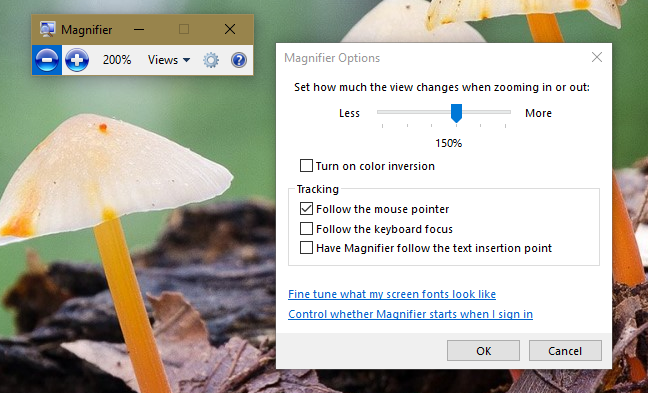The height and width of the screenshot is (393, 648).
Task: Click the Cancel button
Action: (x=565, y=351)
